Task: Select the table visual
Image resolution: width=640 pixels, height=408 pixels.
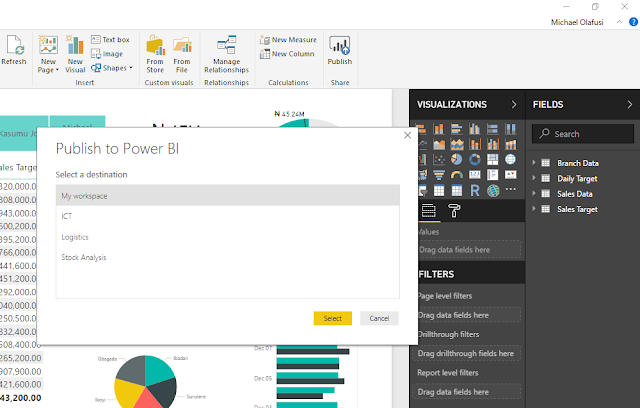Action: [439, 190]
